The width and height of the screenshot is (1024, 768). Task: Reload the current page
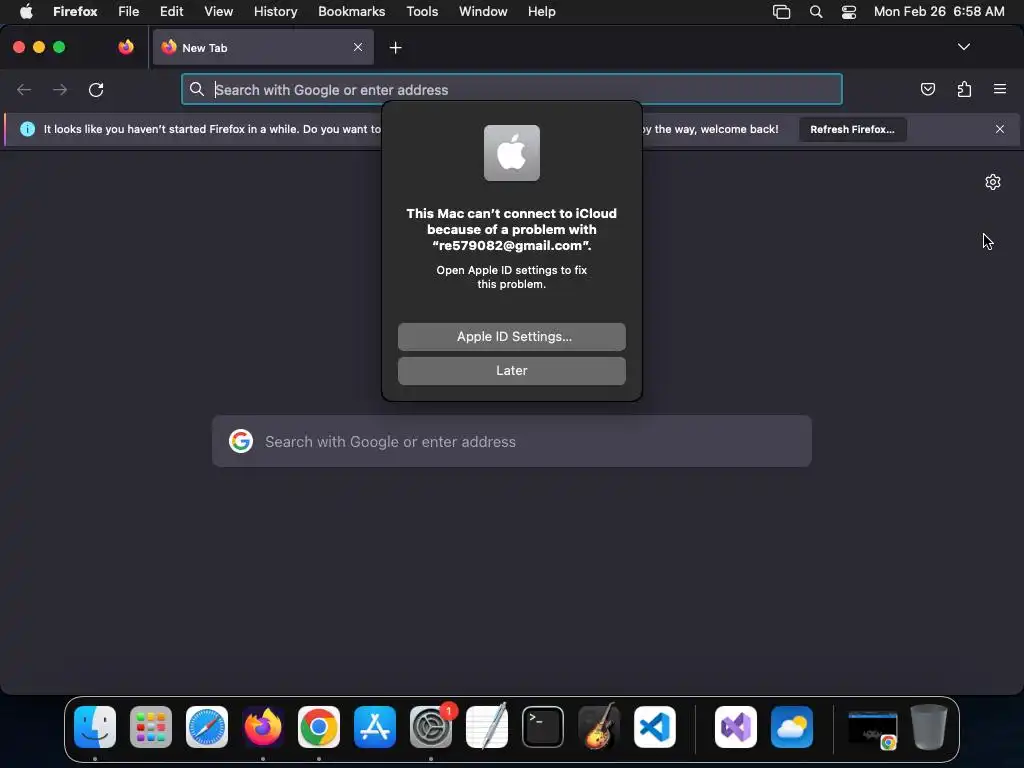(x=96, y=89)
